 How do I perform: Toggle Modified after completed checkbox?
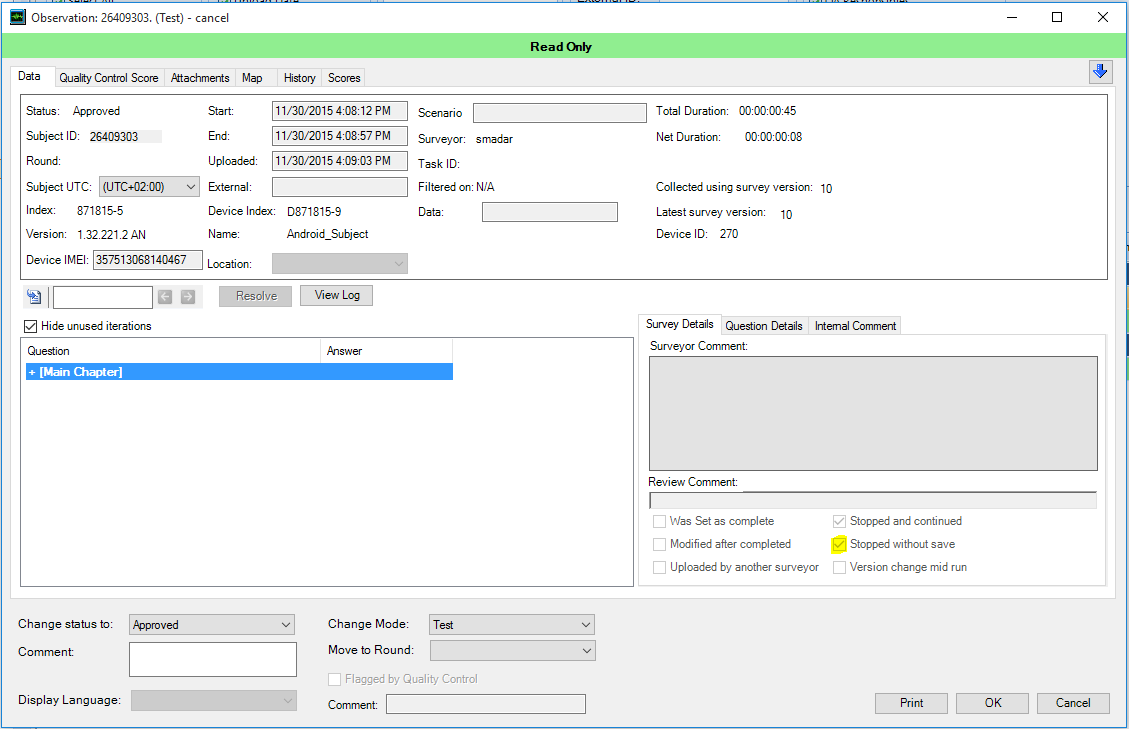(659, 545)
